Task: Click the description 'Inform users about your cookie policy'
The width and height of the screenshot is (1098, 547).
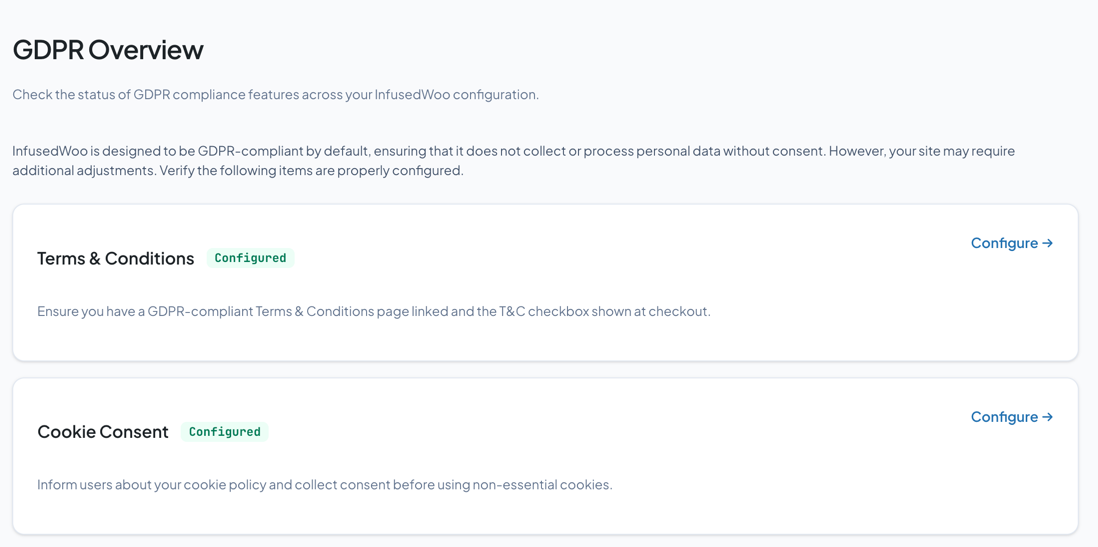Action: pyautogui.click(x=325, y=485)
